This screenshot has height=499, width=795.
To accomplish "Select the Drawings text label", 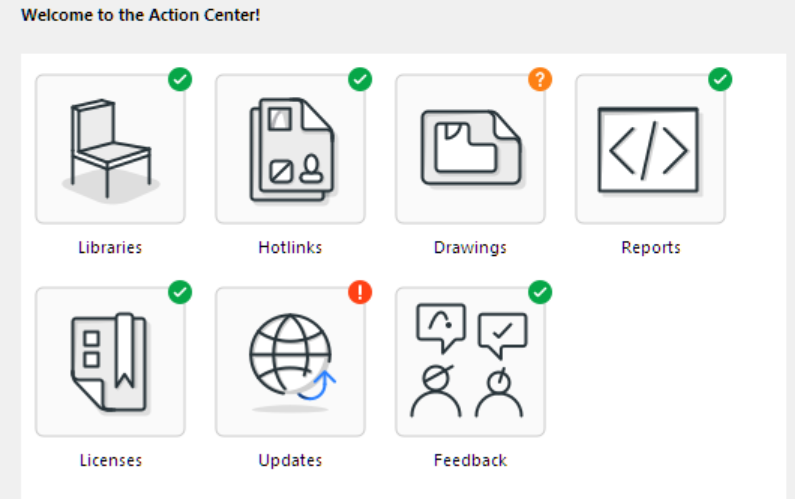I will click(x=470, y=248).
